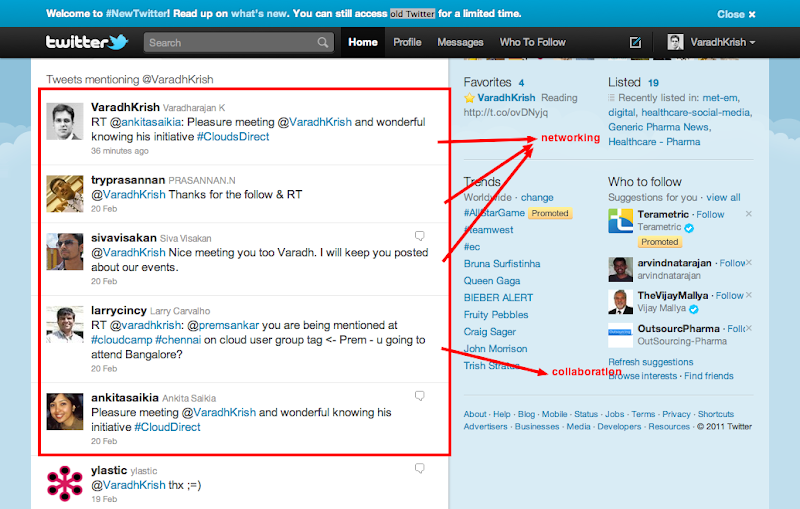The width and height of the screenshot is (800, 509).
Task: Open OutsourcPharma profile logo
Action: pyautogui.click(x=620, y=335)
